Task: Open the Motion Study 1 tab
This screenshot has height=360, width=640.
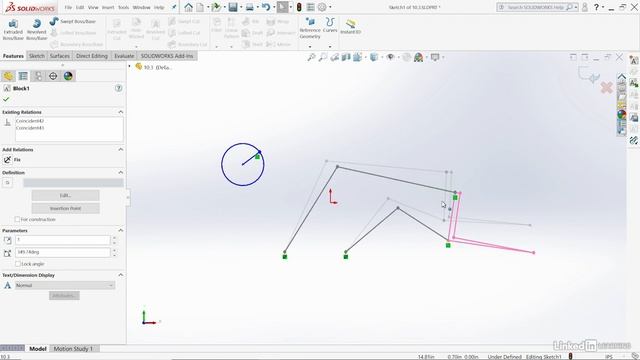Action: coord(73,349)
